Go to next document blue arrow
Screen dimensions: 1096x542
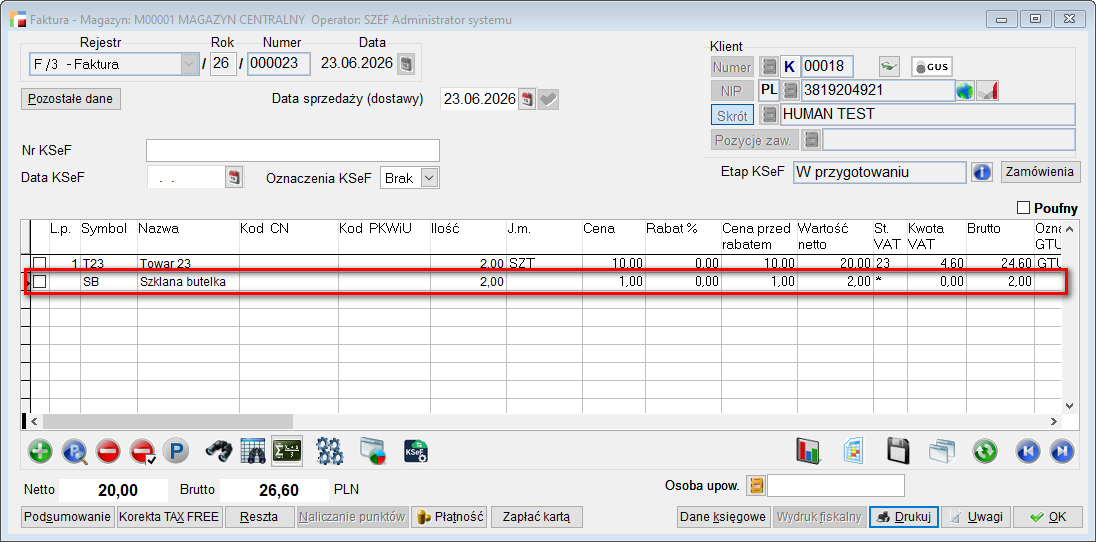[1061, 452]
